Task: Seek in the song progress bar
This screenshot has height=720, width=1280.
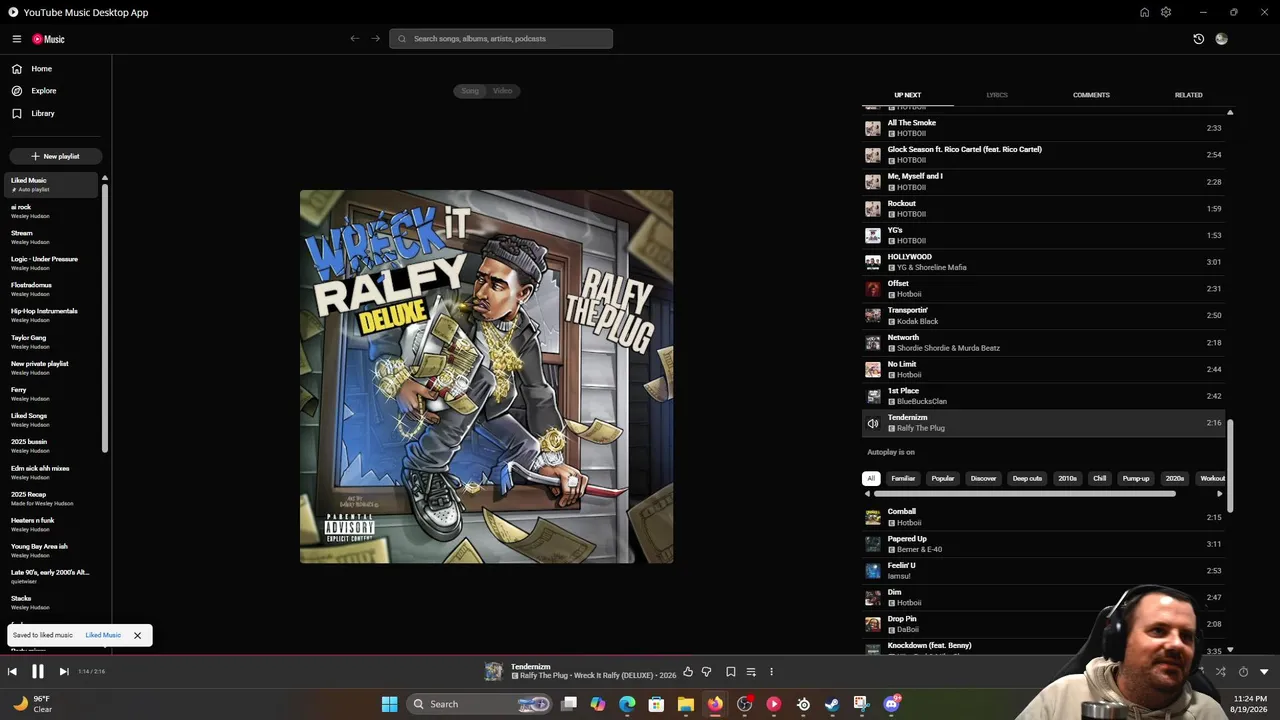Action: pyautogui.click(x=640, y=656)
